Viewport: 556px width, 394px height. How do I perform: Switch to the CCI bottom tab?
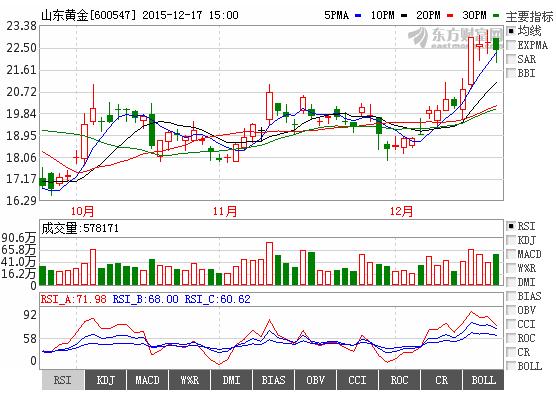357,380
